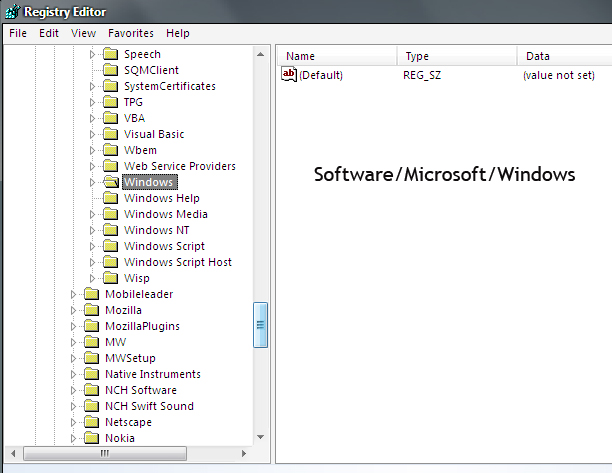The width and height of the screenshot is (612, 473).
Task: Click the horizontal scroll left arrow
Action: pos(13,453)
